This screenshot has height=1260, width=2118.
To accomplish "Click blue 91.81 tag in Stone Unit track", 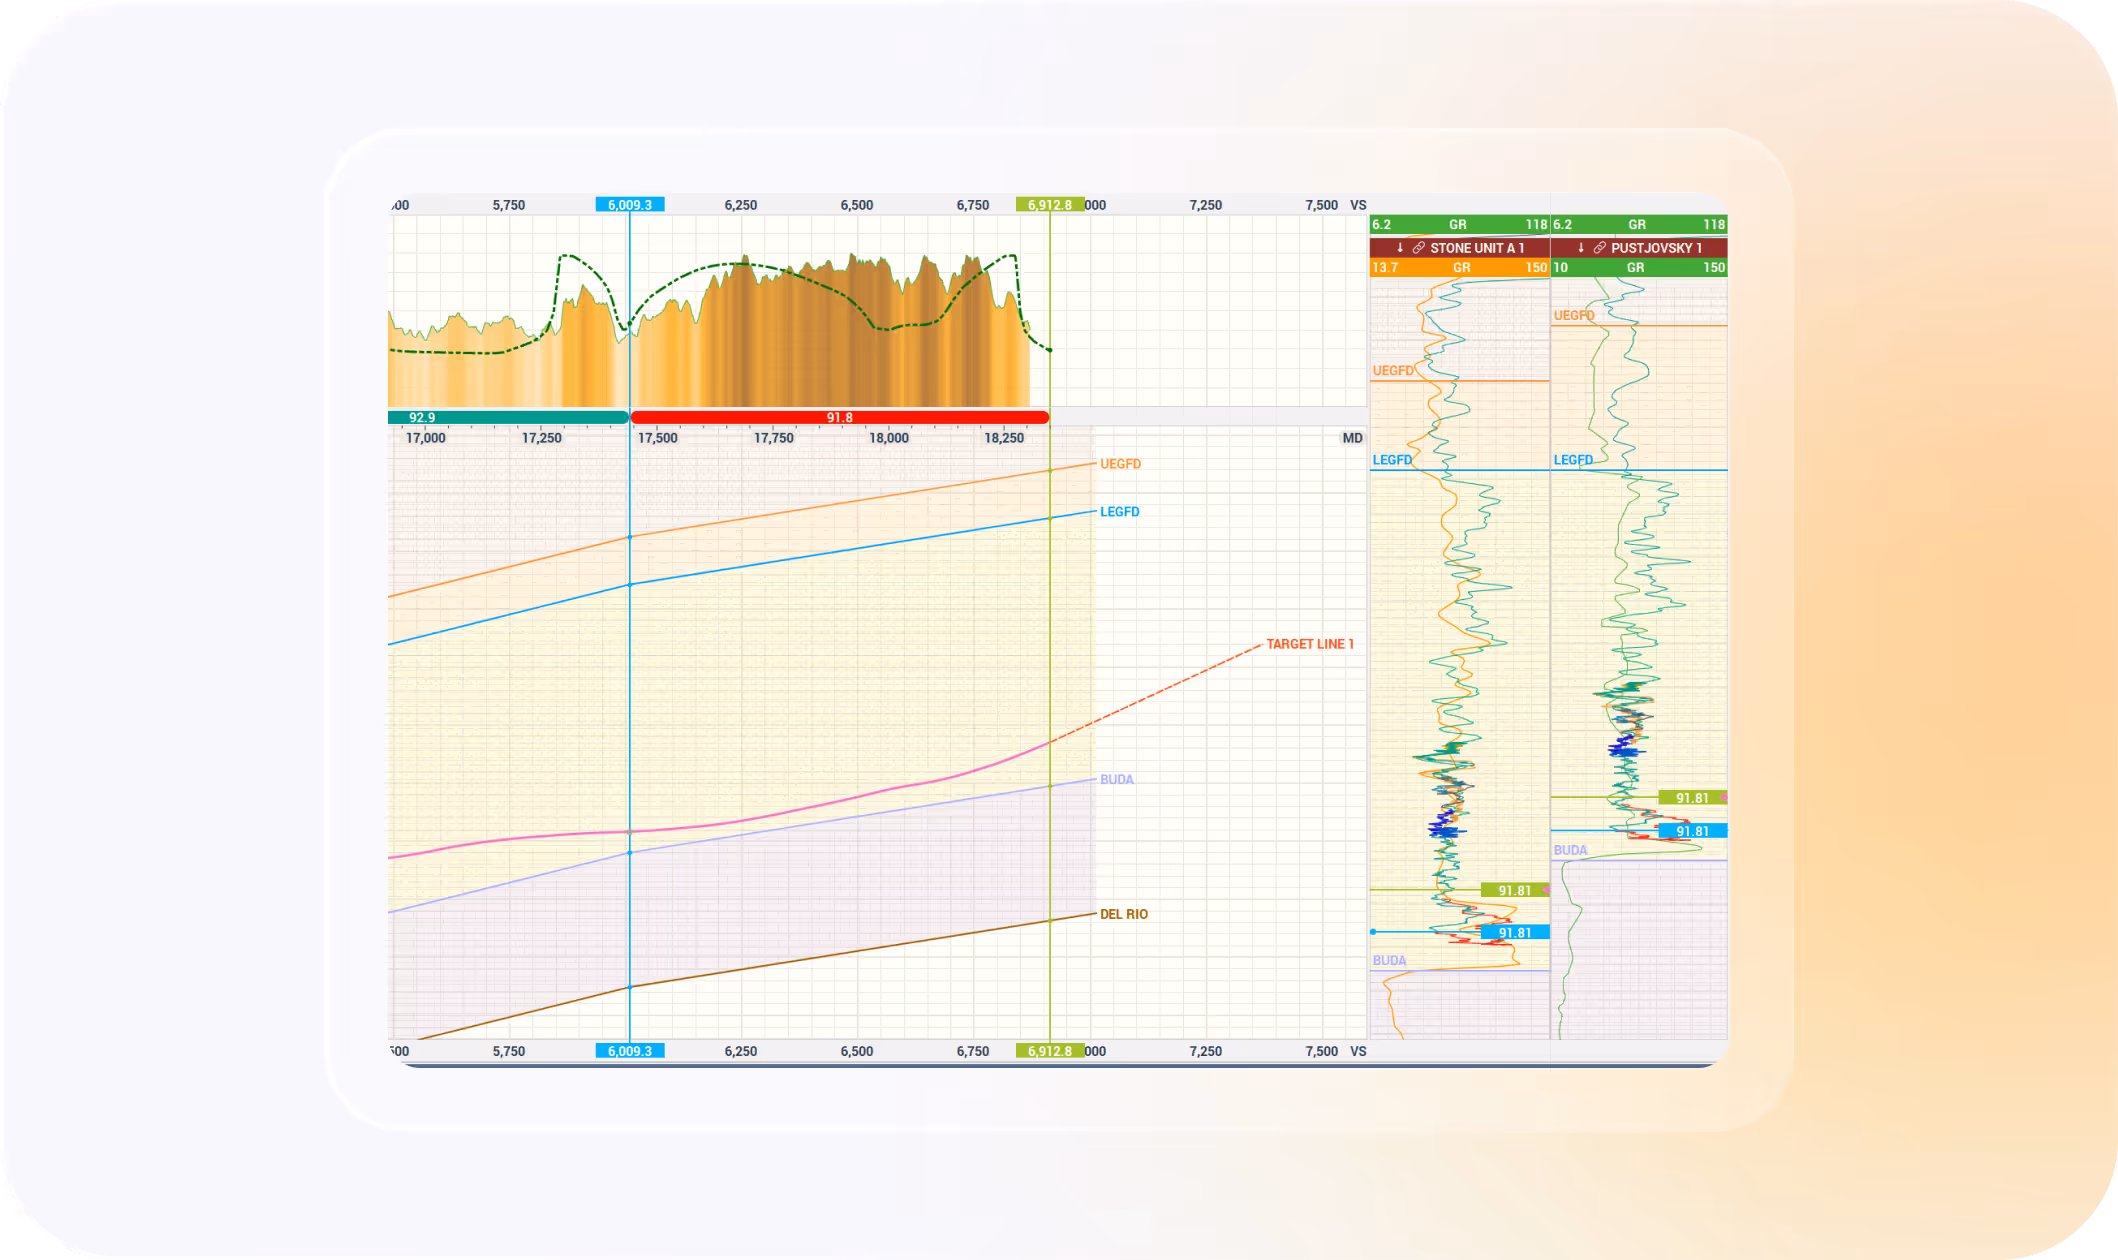I will coord(1514,932).
